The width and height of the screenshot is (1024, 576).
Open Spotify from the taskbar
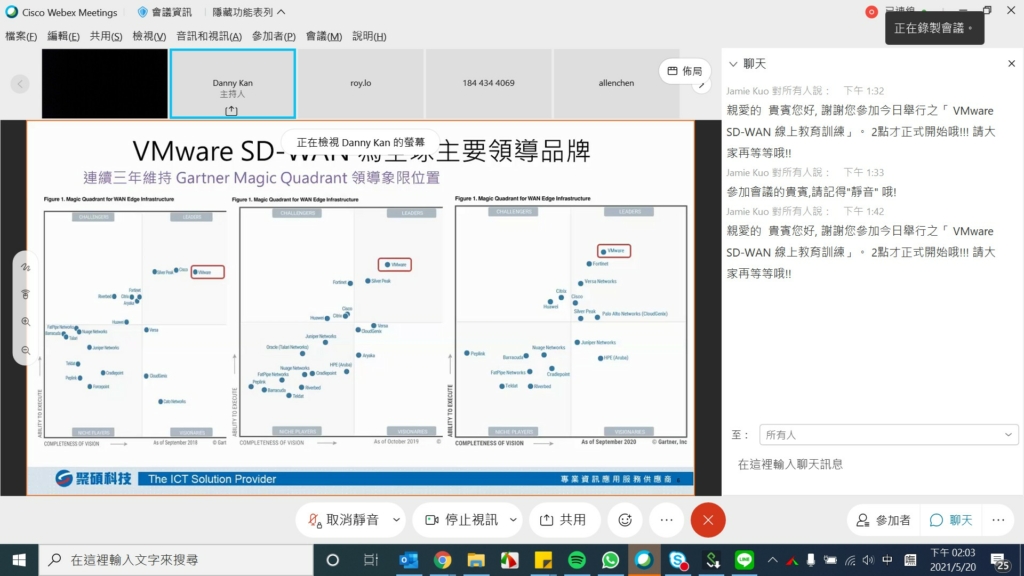click(577, 560)
